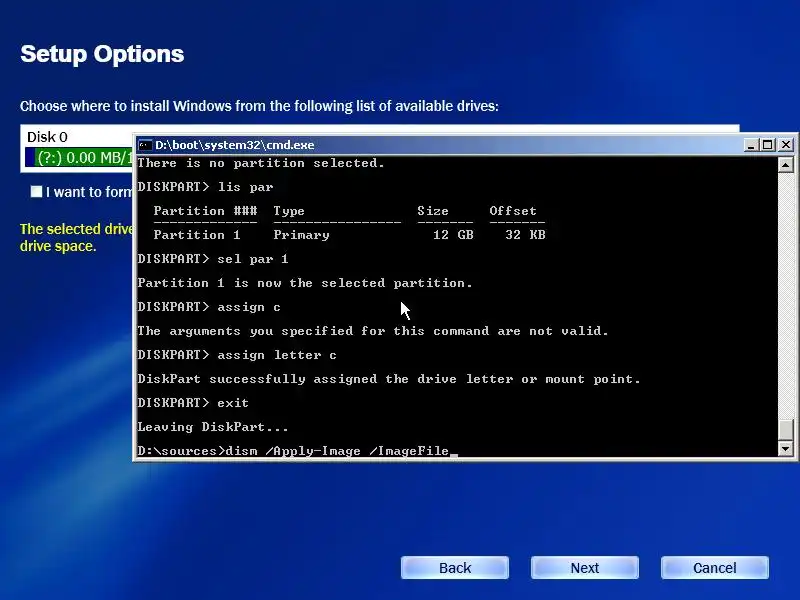Click the 'Disk 0' label in drive list
Screen dimensions: 800x600
click(47, 137)
